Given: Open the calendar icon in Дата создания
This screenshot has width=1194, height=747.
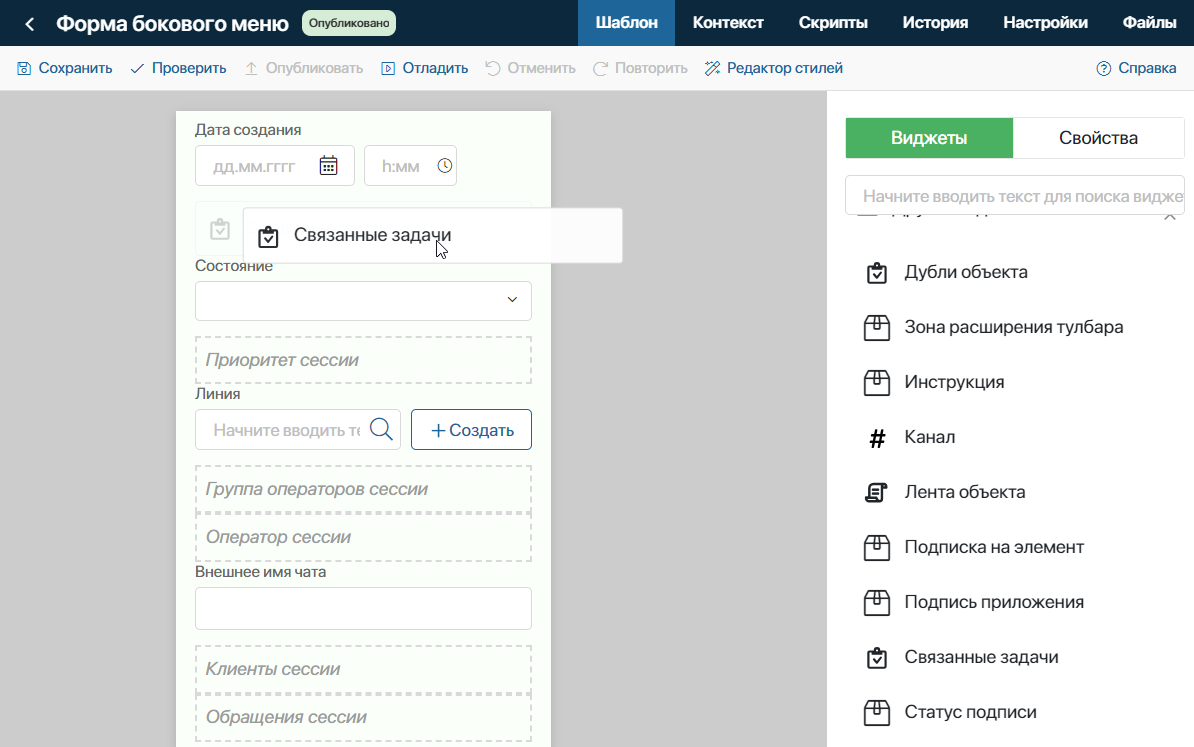Looking at the screenshot, I should point(328,165).
